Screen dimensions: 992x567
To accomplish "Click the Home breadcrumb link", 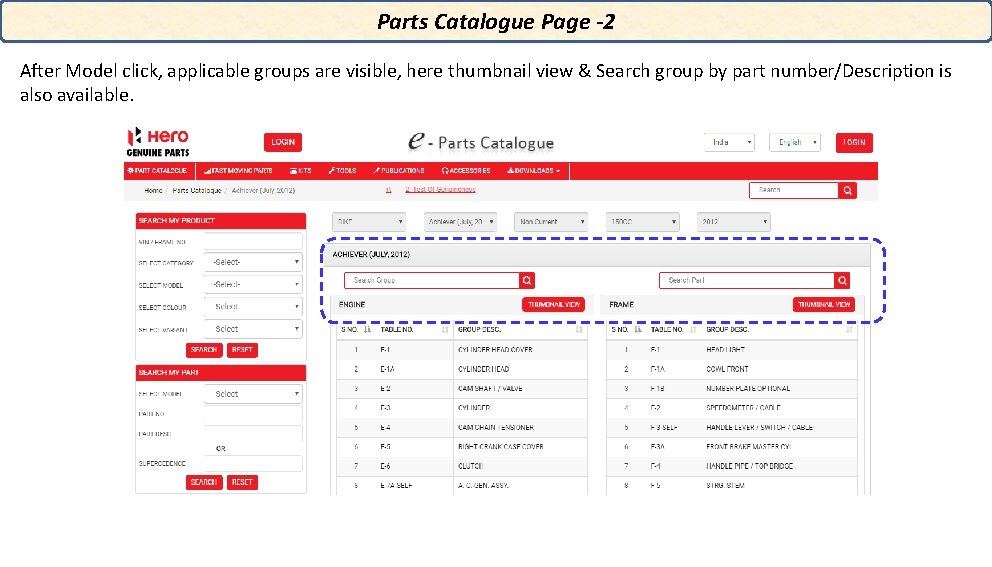I will [153, 190].
